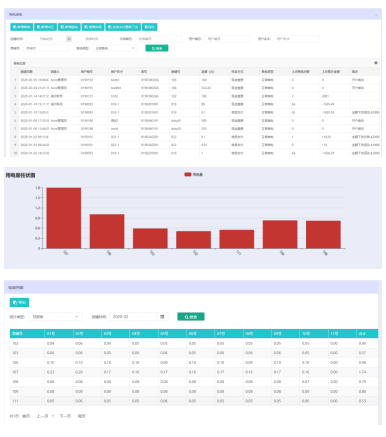Open the calendar icon beside the 2020-02 field
This screenshot has width=386, height=437.
[162, 317]
